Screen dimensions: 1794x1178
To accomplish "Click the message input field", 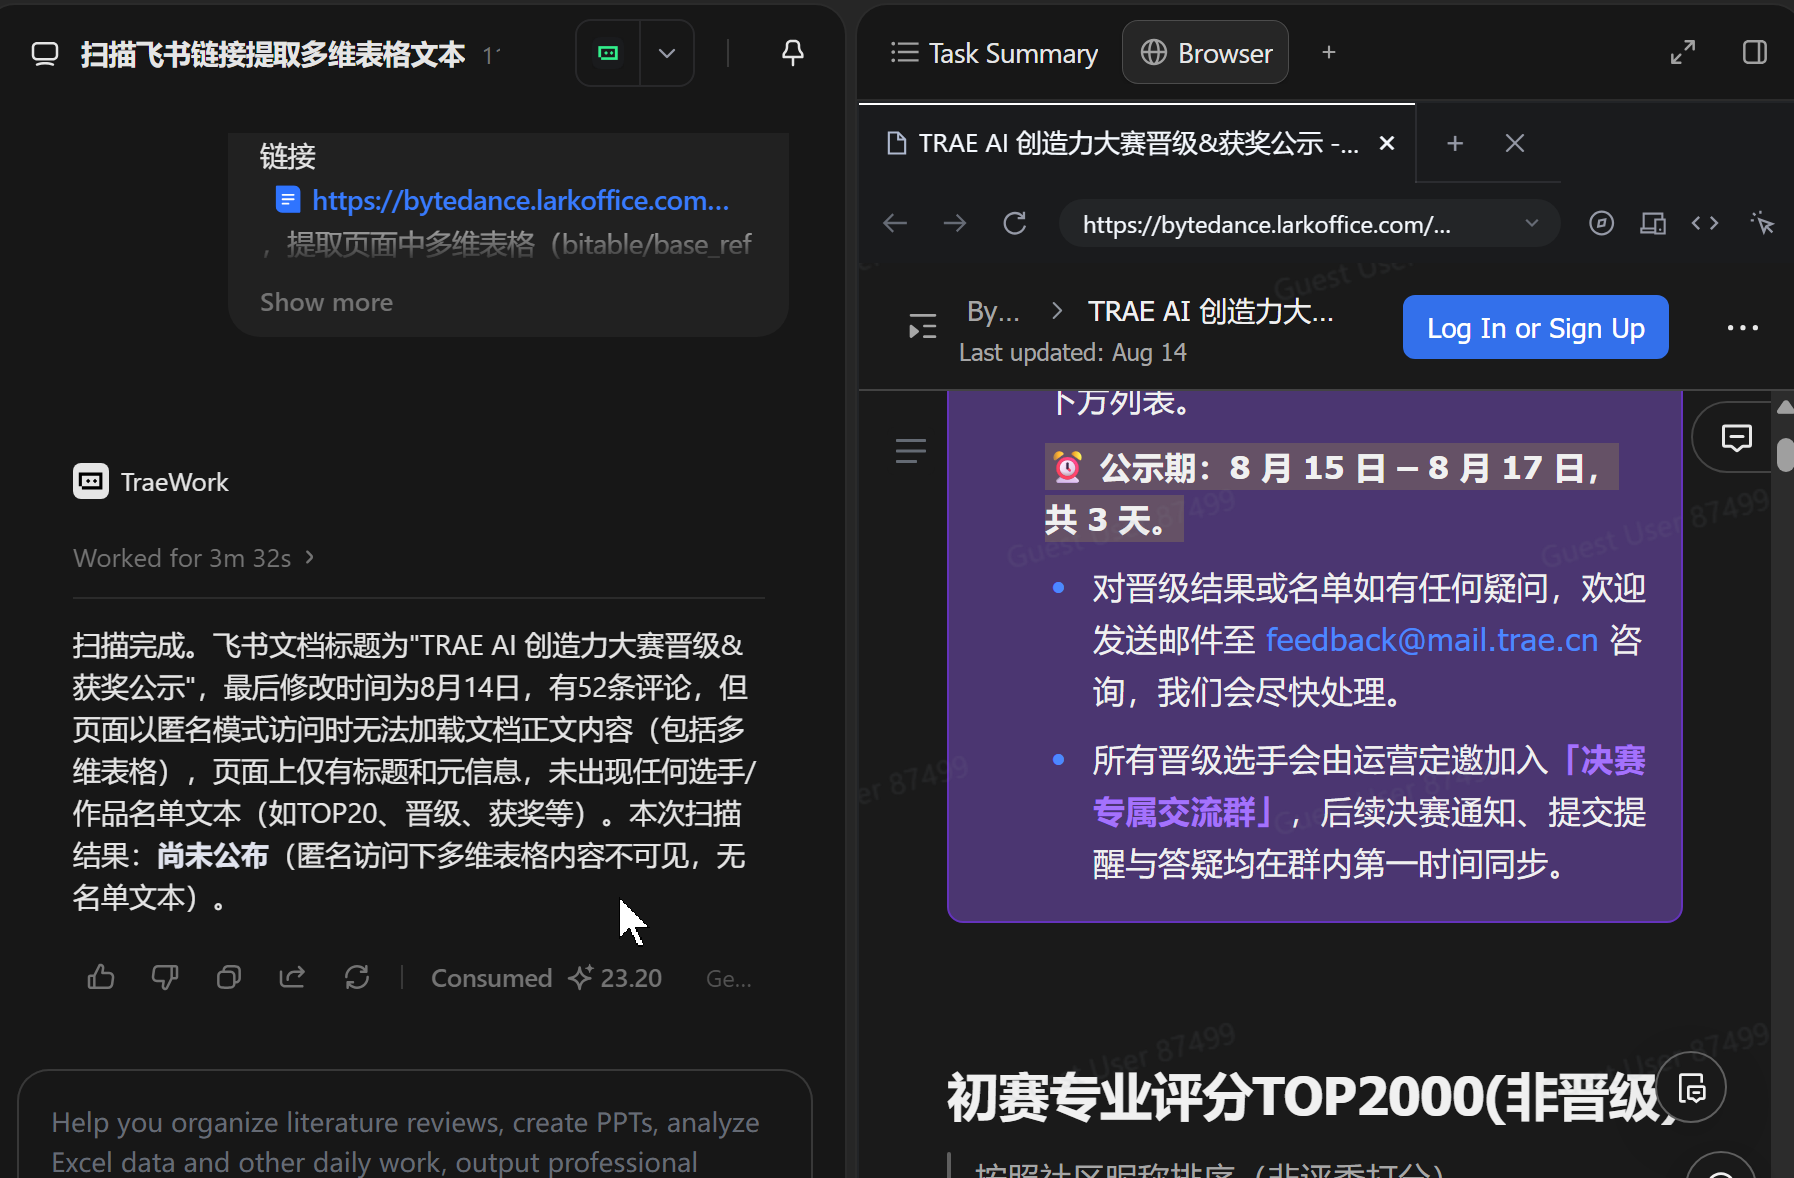I will (x=414, y=1125).
